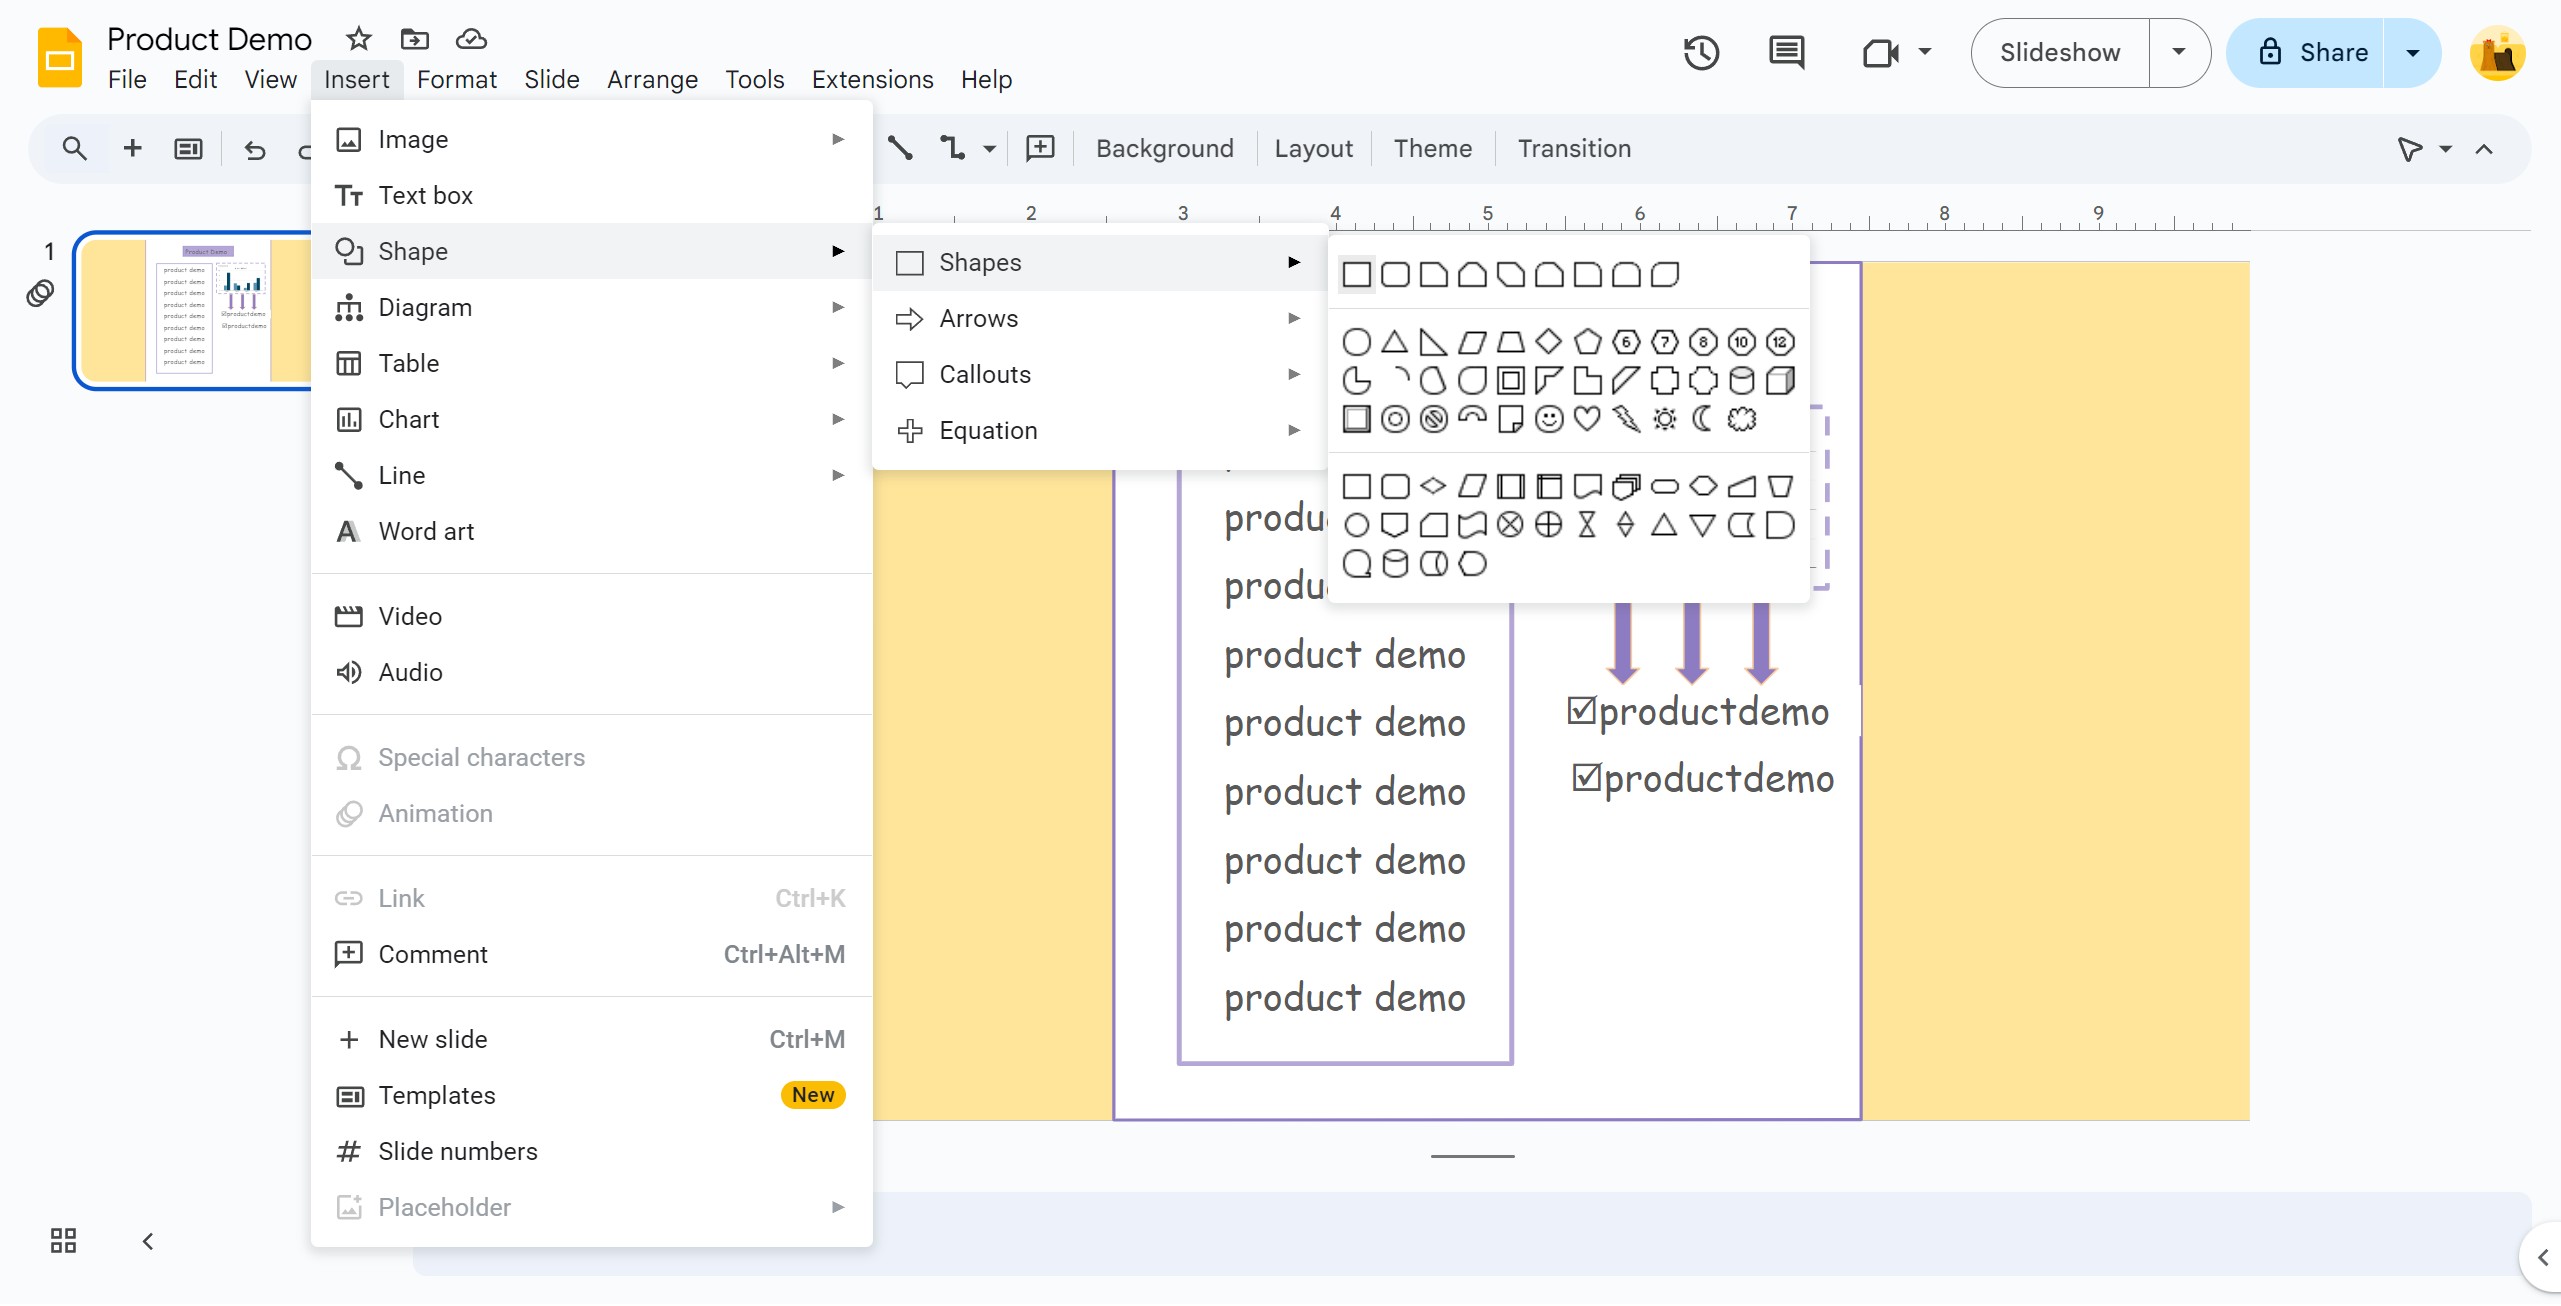The image size is (2561, 1306).
Task: Choose Comment from Insert menu
Action: pos(591,954)
